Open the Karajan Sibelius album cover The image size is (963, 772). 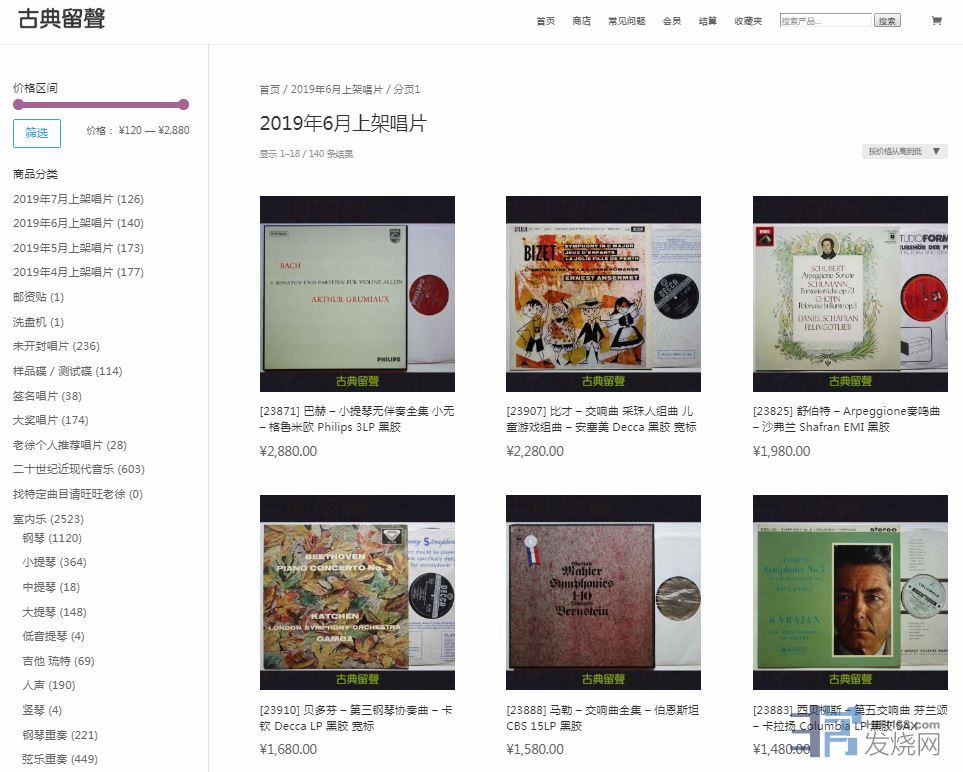(x=850, y=592)
